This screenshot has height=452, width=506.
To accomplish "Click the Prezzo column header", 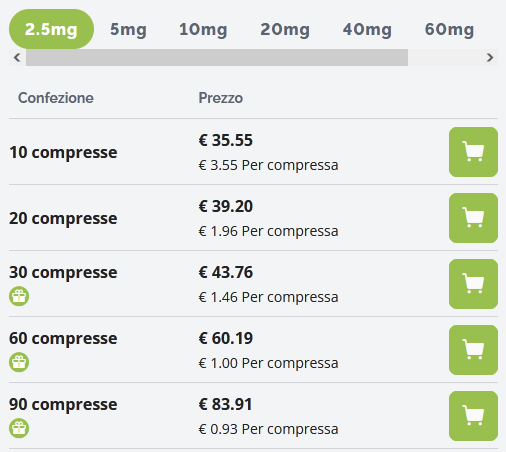I will click(x=221, y=98).
